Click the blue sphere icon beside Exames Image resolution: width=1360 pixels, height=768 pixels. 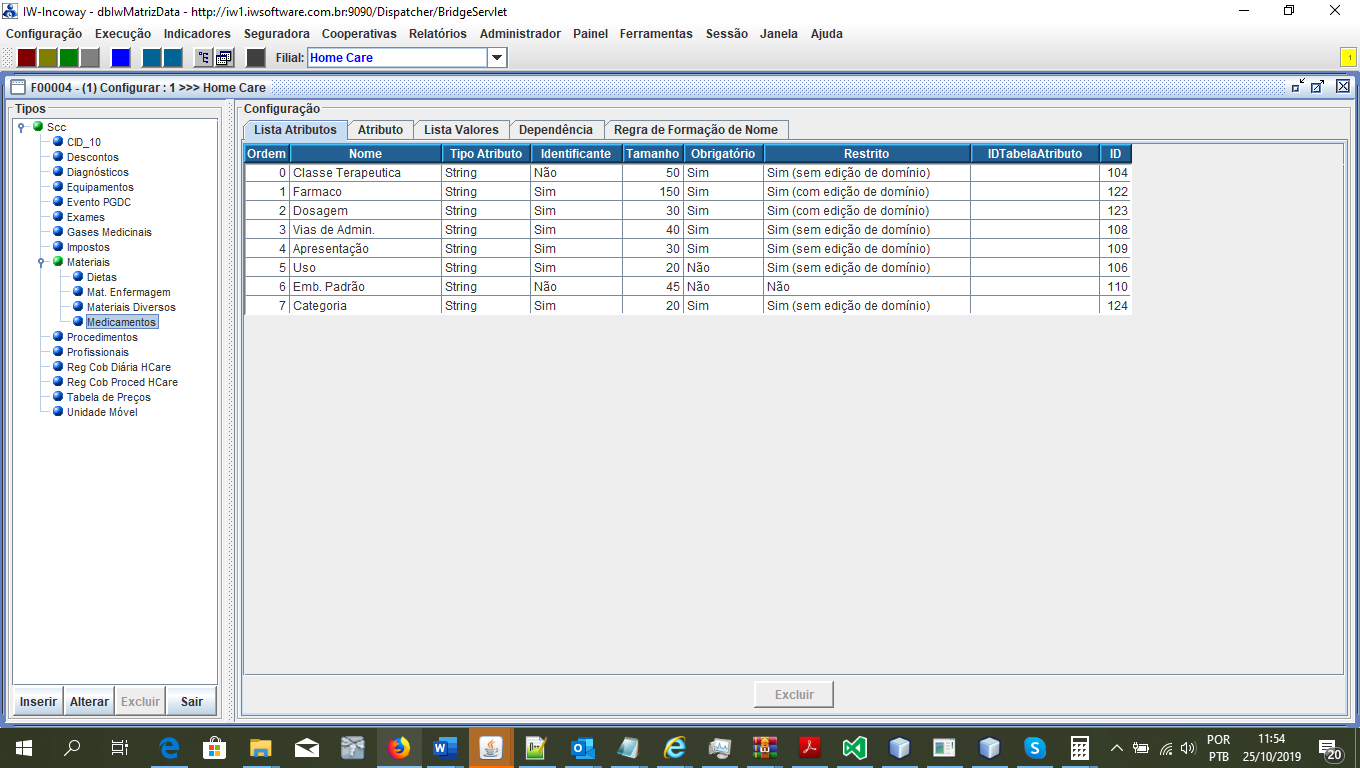click(x=58, y=217)
